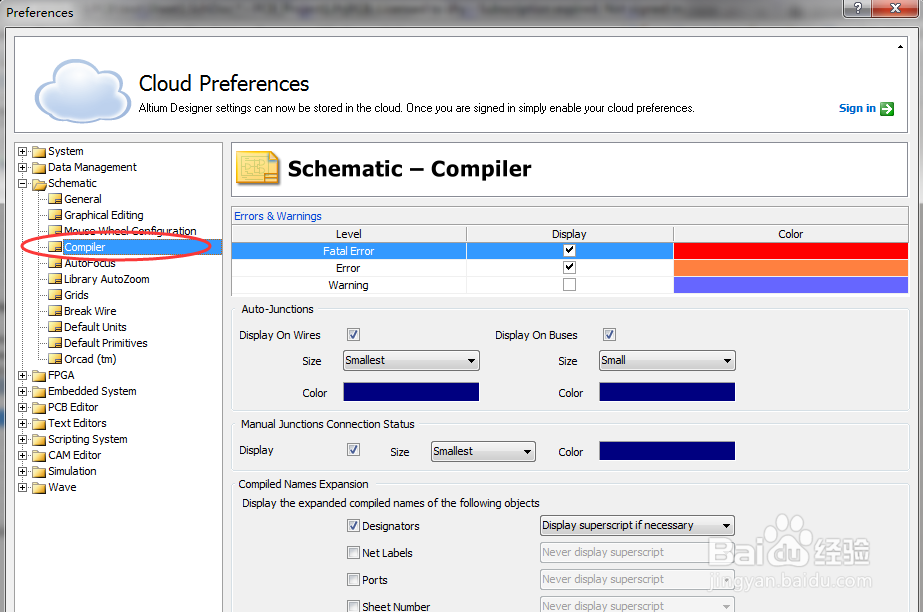Click the Graphical Editing page icon
This screenshot has width=923, height=612.
55,215
